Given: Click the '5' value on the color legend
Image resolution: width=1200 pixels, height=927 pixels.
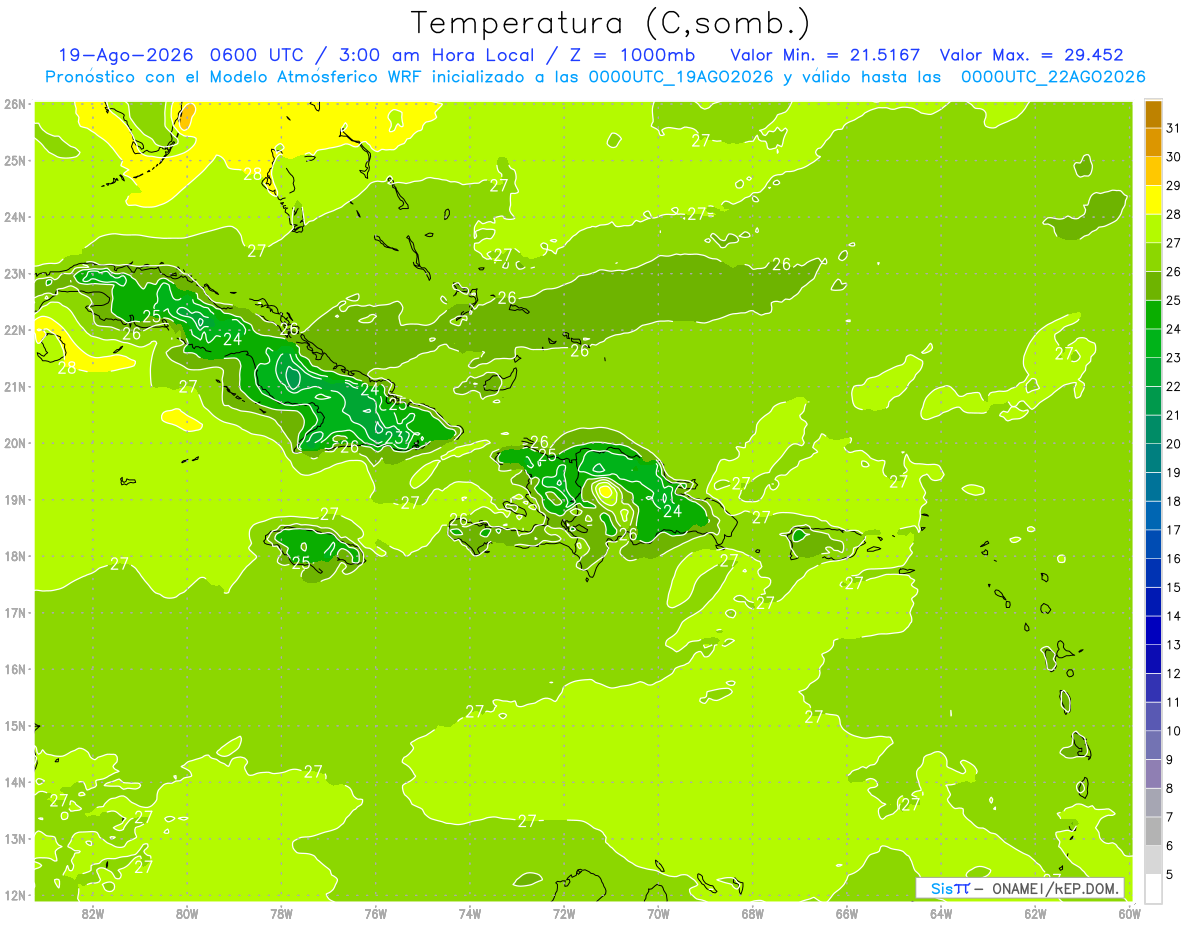Looking at the screenshot, I should [1171, 875].
